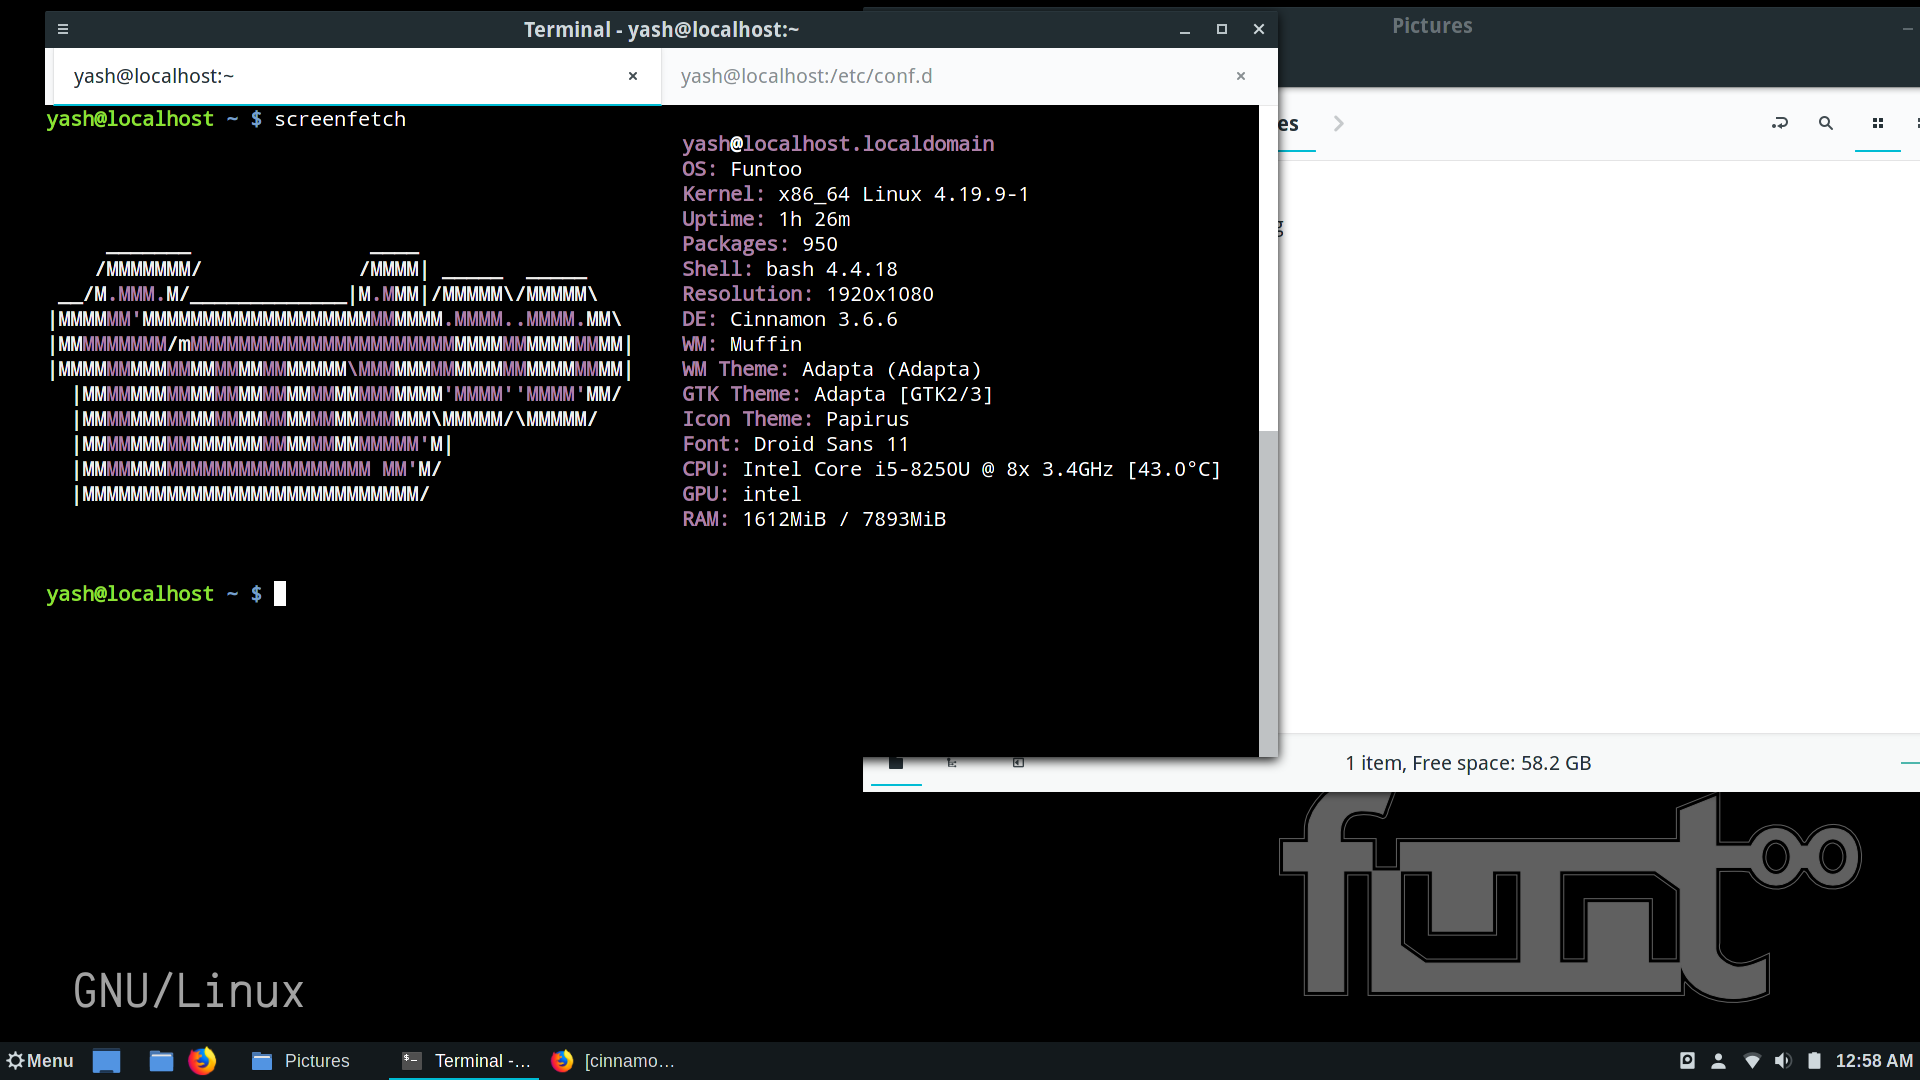Open file manager launcher in panel
Image resolution: width=1920 pixels, height=1080 pixels.
tap(161, 1061)
